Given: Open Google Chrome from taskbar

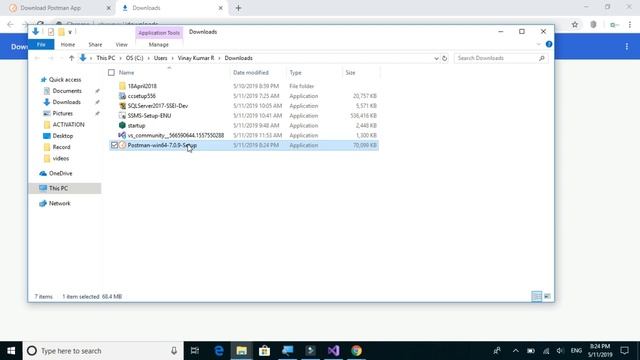Looking at the screenshot, I should point(356,351).
